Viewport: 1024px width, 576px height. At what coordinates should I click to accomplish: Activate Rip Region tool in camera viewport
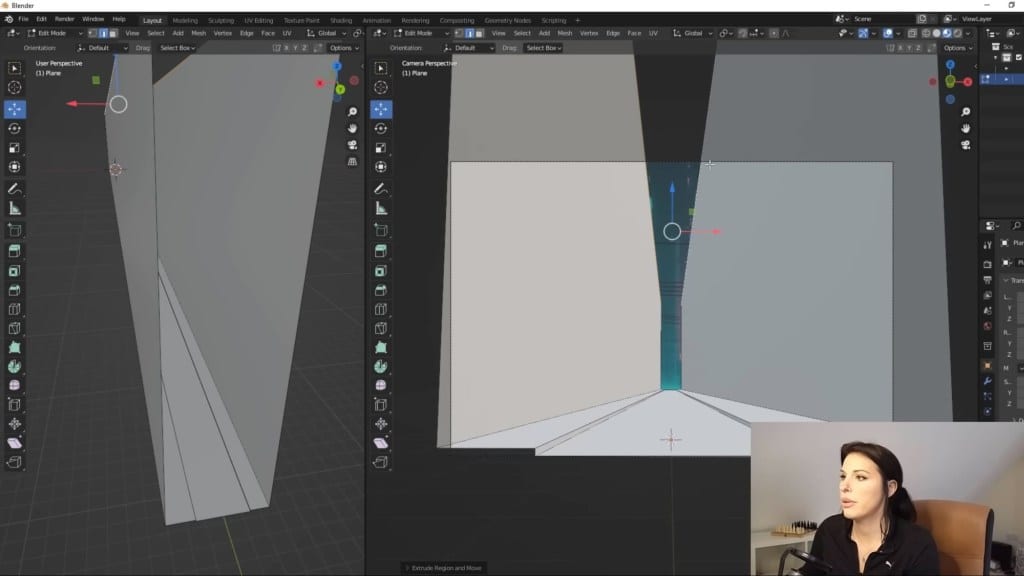381,462
